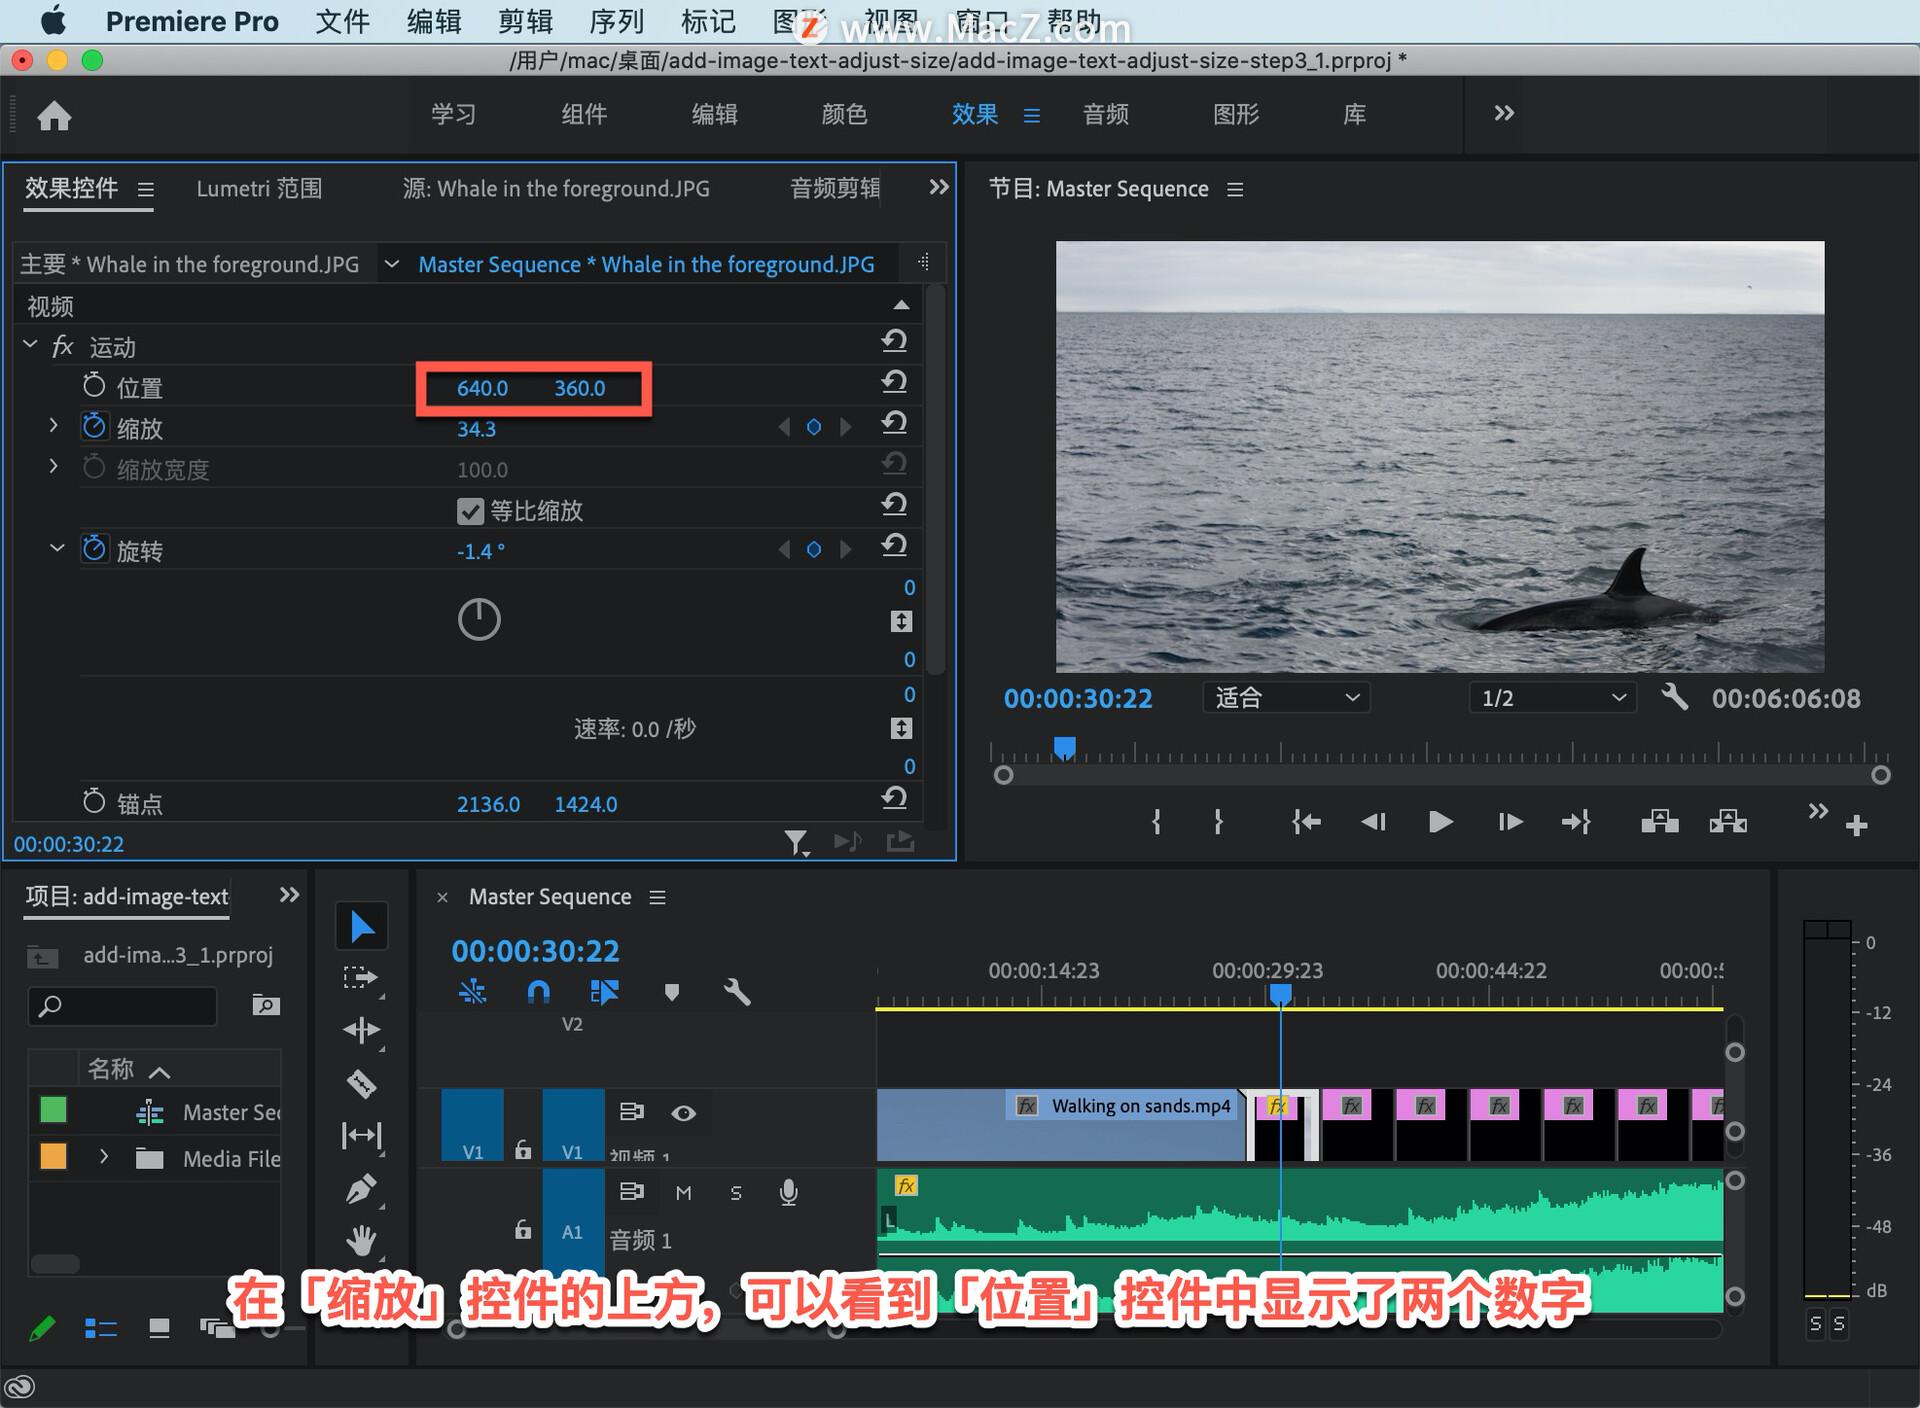Click the timeline wrench settings icon
Screen dimensions: 1920x1408
737,992
